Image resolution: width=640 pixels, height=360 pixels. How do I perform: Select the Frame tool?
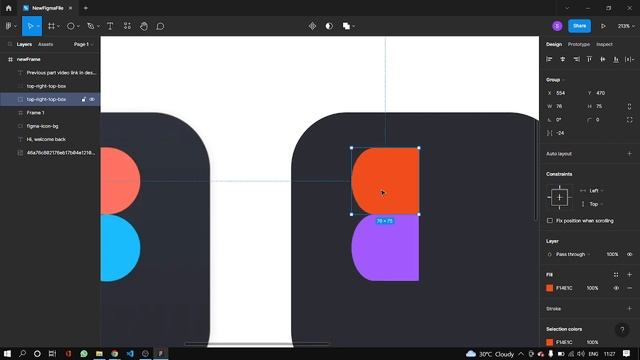51,26
